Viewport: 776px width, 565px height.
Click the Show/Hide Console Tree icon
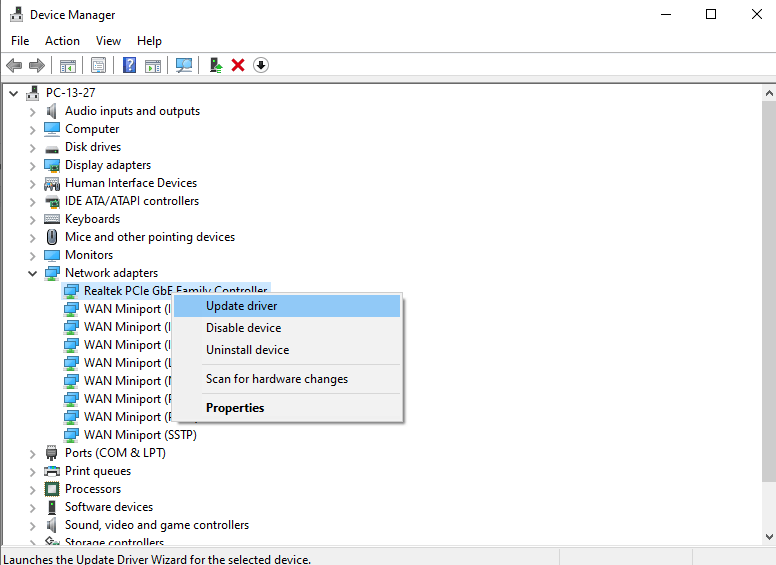tap(68, 65)
